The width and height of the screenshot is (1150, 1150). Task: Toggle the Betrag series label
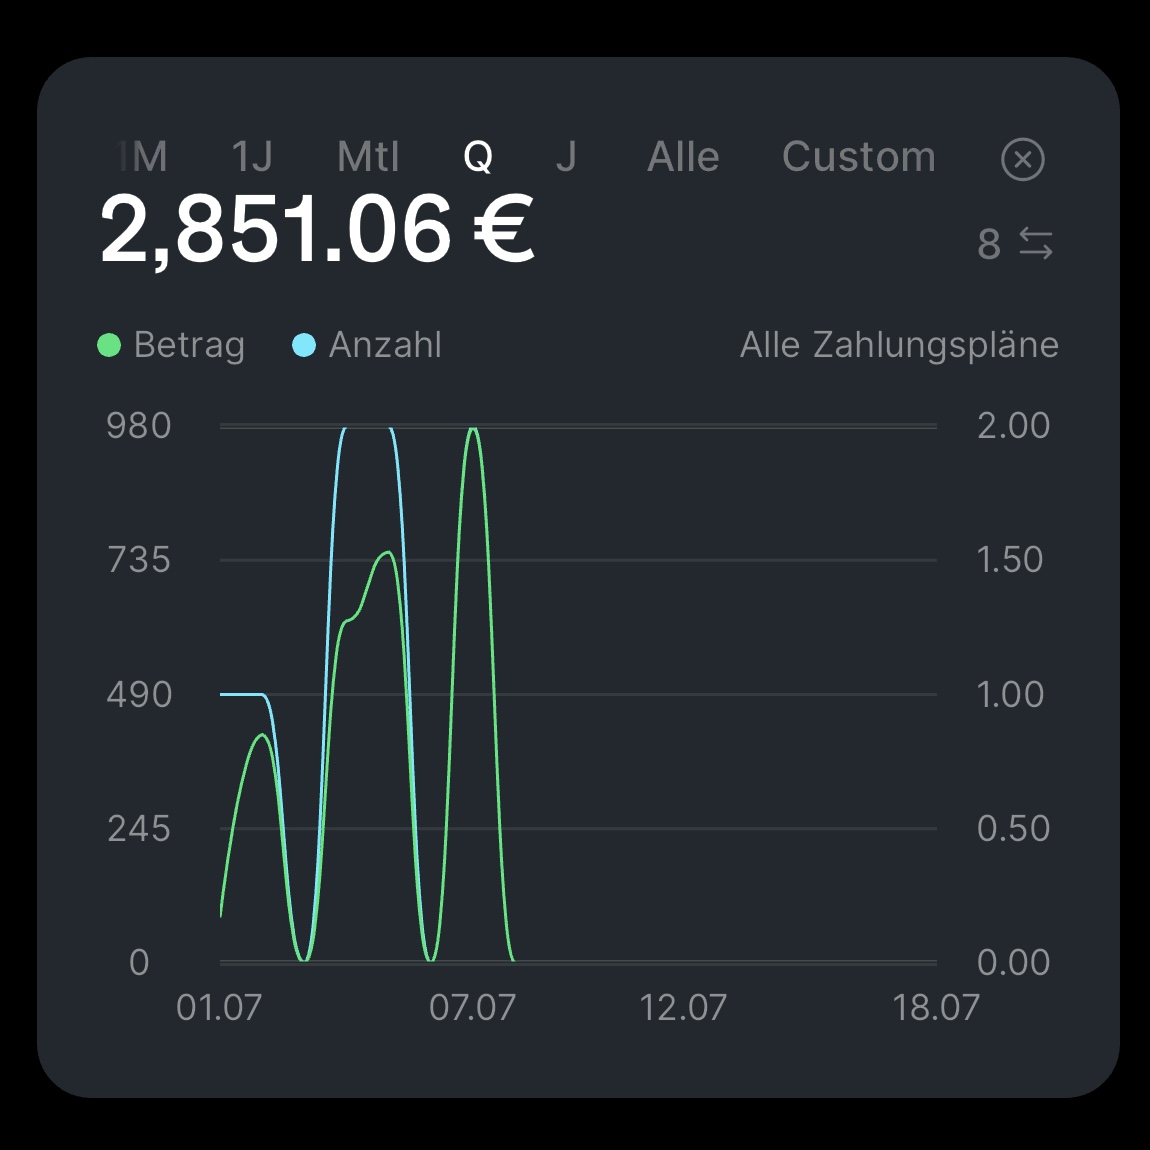pyautogui.click(x=189, y=345)
